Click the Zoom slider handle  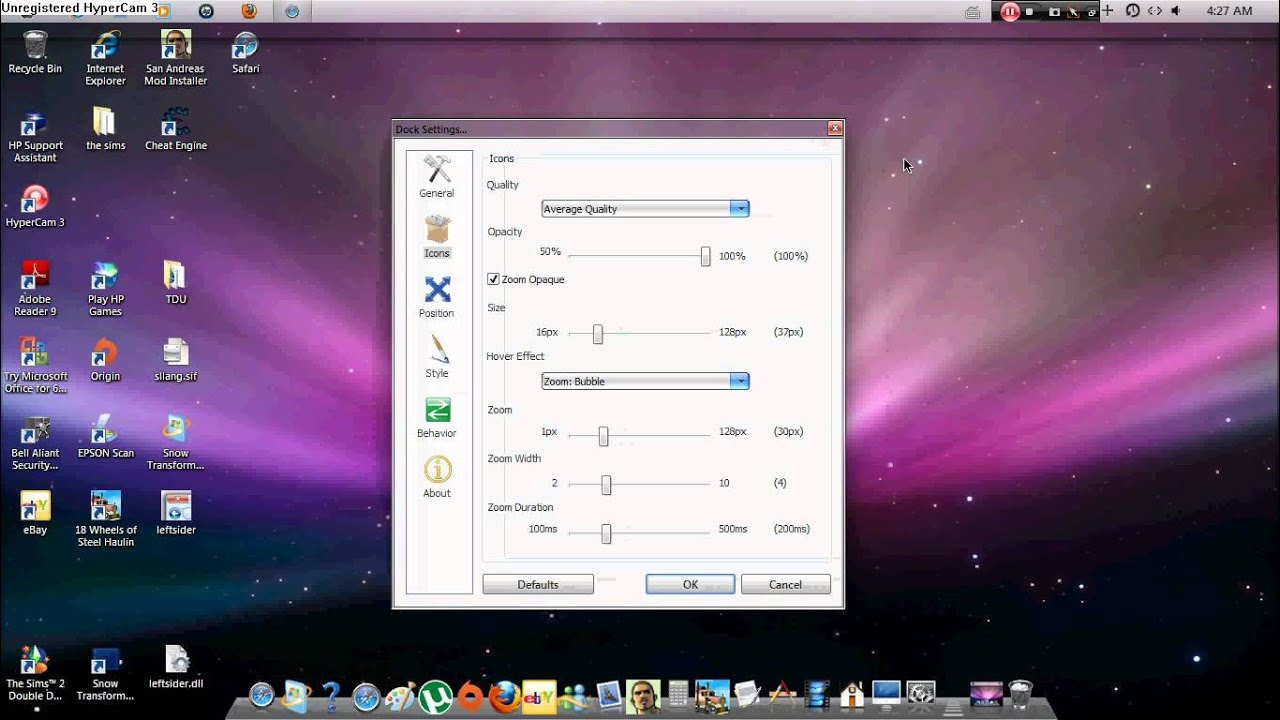(603, 435)
